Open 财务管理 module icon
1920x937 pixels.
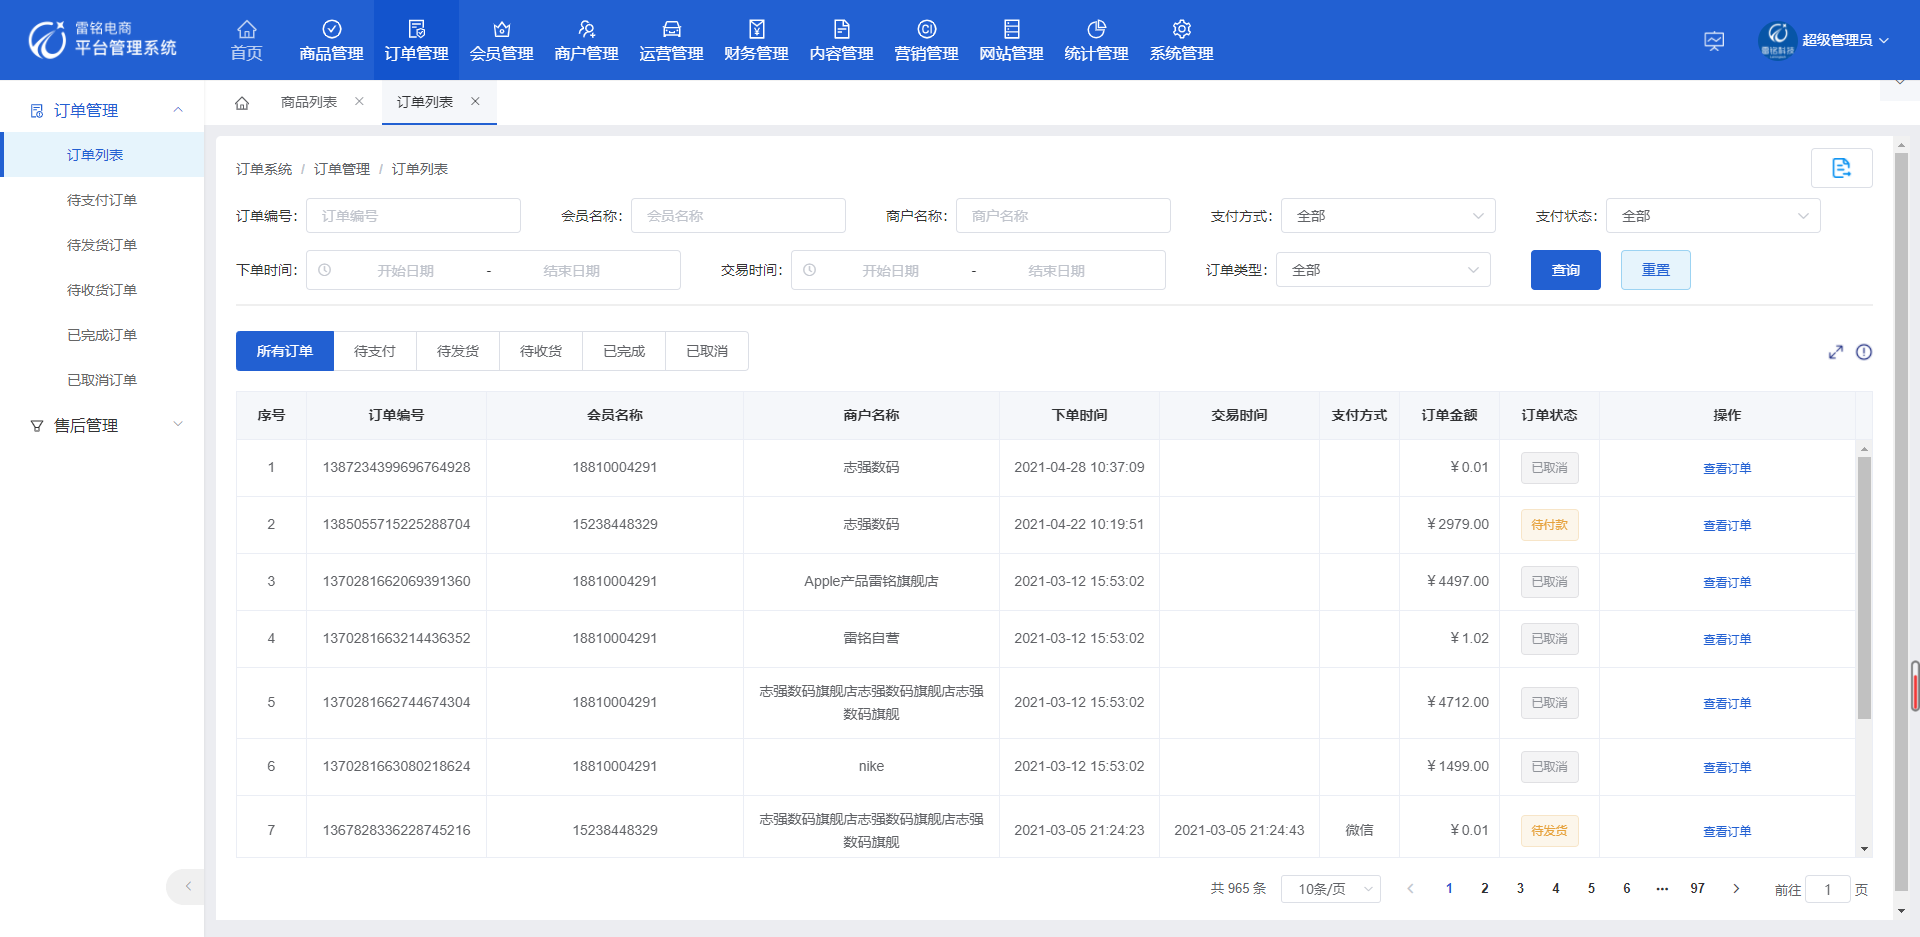[757, 29]
